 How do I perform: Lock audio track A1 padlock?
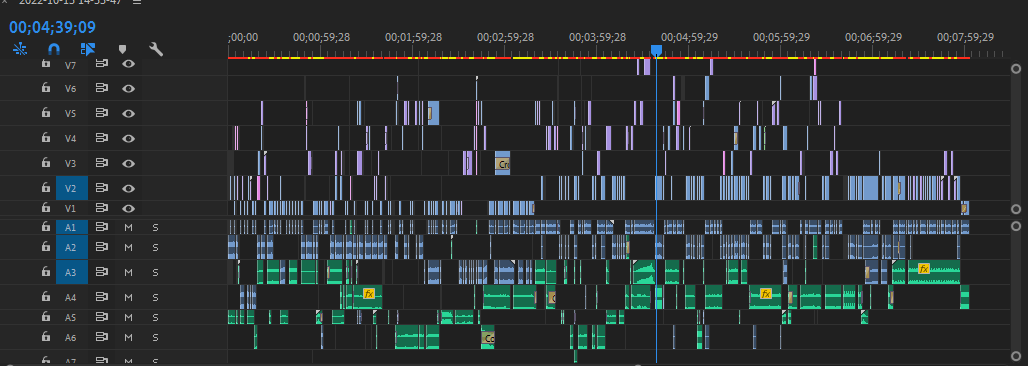coord(46,226)
